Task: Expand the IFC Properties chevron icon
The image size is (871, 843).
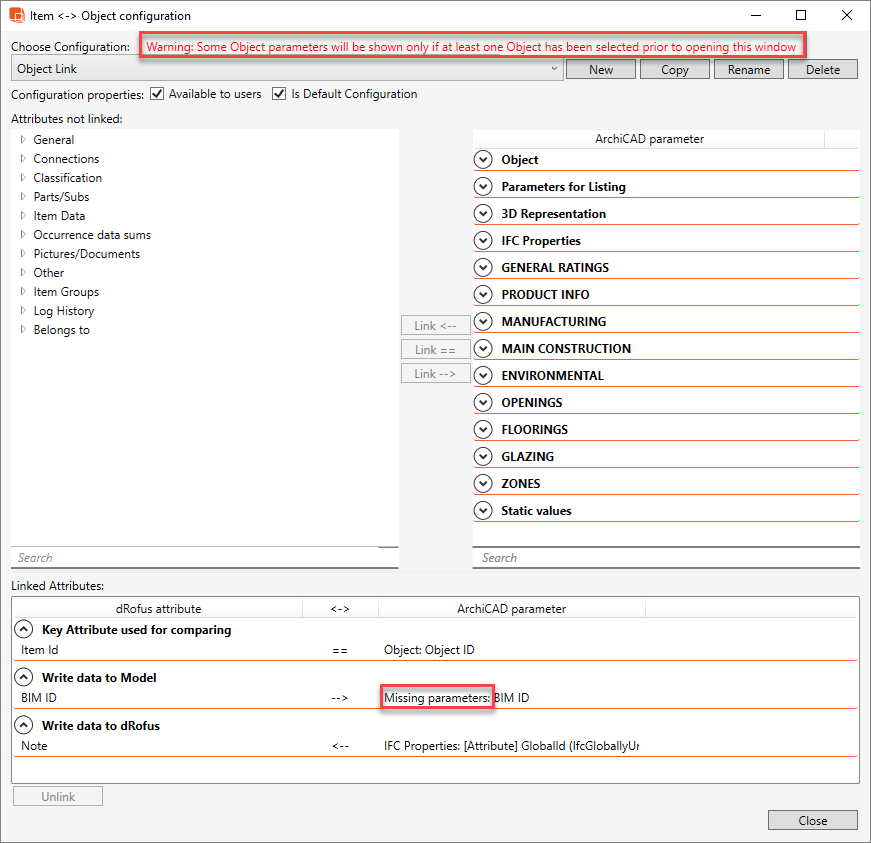Action: [x=484, y=241]
